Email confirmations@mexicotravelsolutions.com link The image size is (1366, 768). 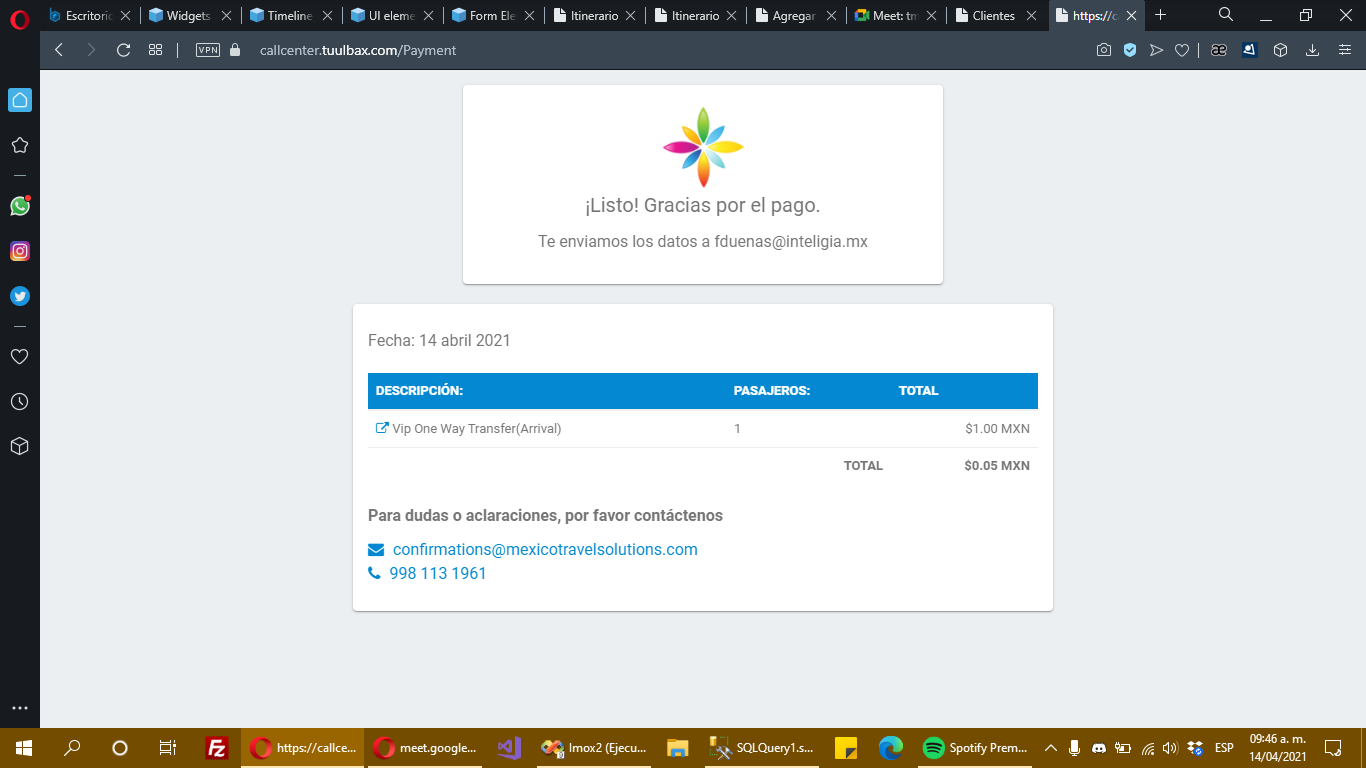pyautogui.click(x=545, y=549)
